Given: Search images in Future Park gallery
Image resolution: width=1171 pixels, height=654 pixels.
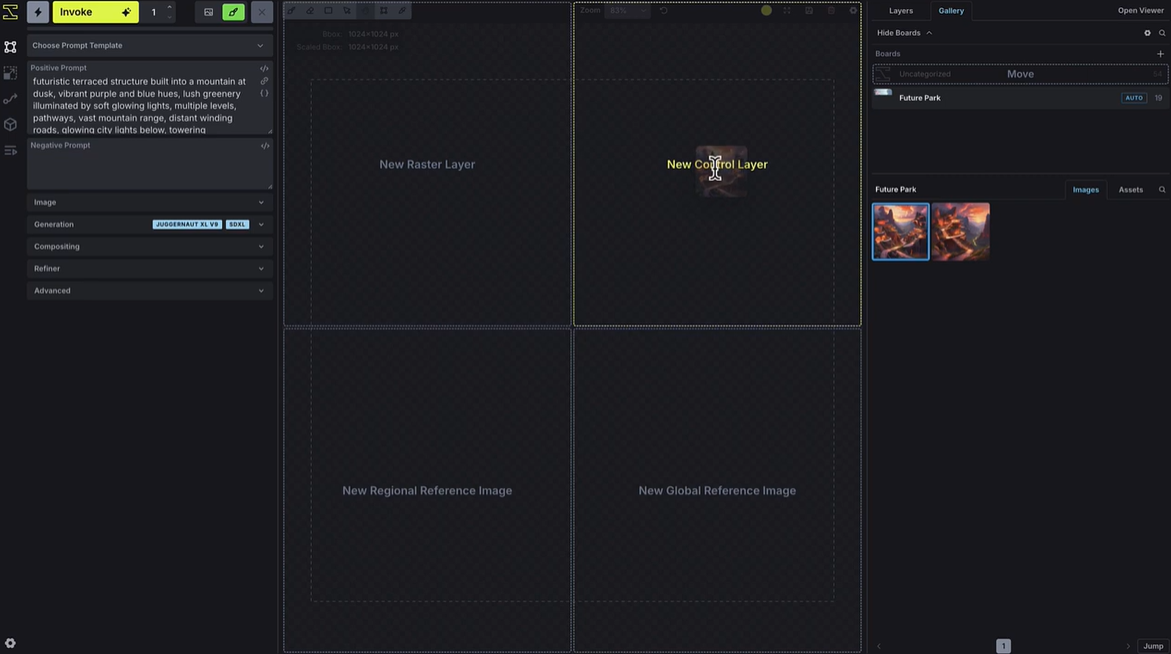Looking at the screenshot, I should [x=1162, y=190].
